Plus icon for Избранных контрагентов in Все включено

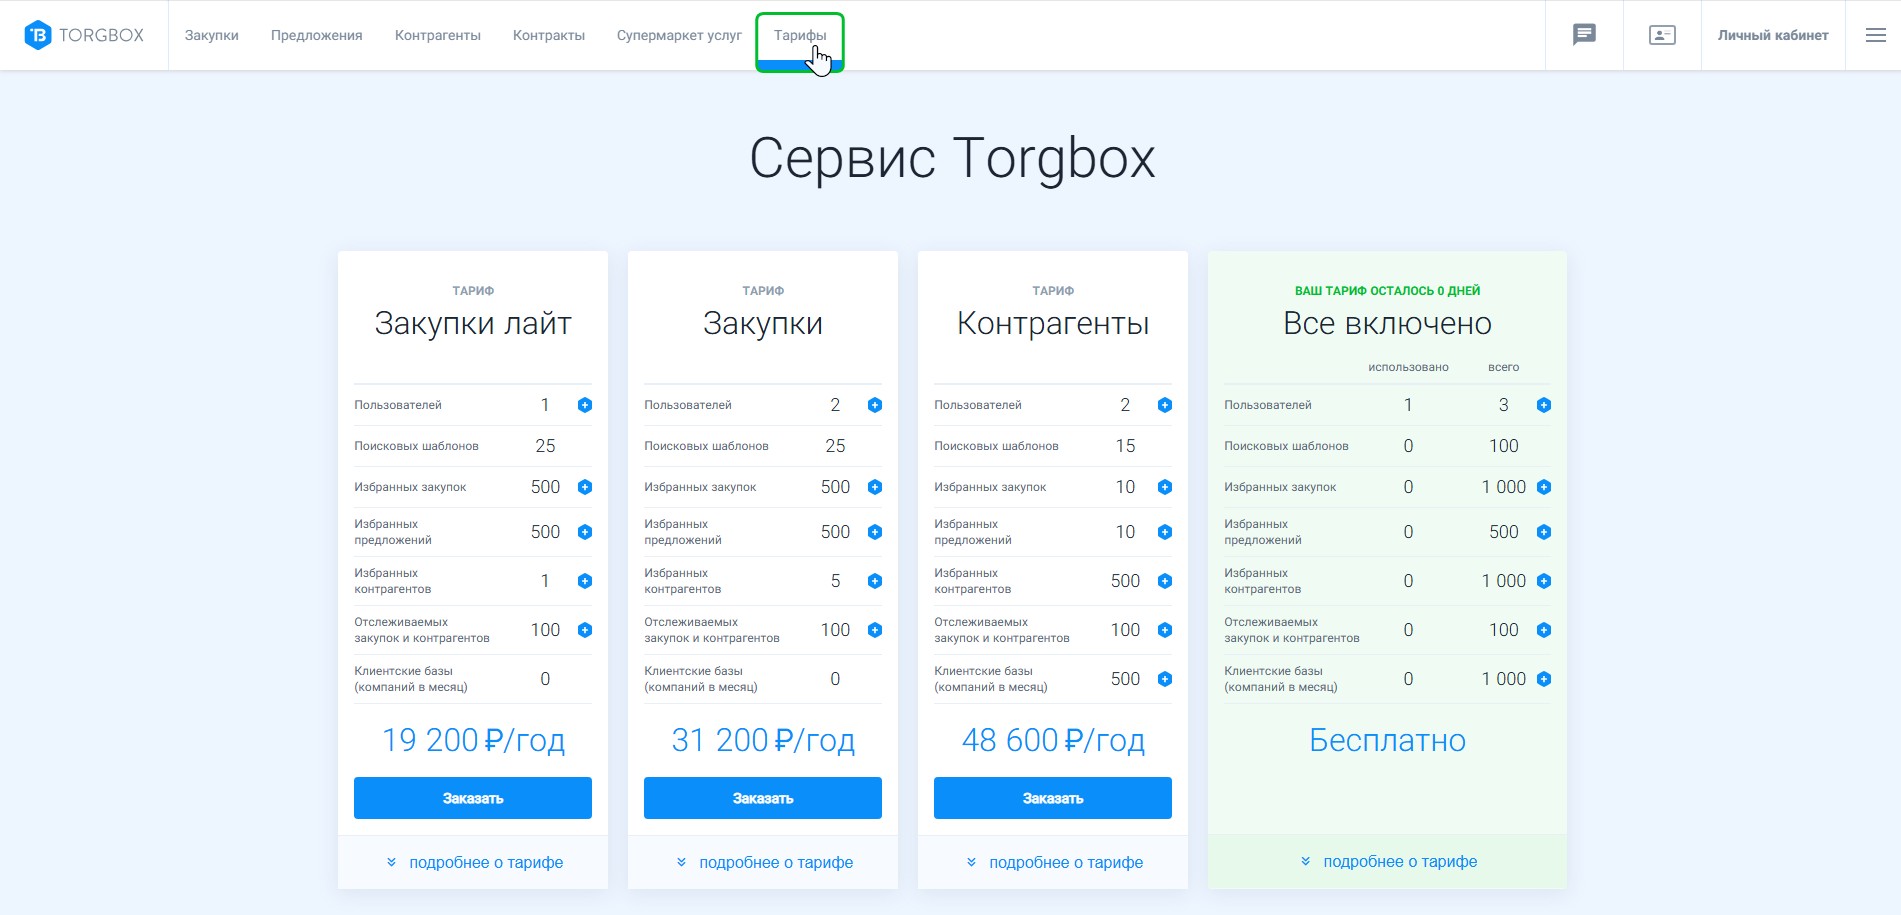pos(1544,581)
